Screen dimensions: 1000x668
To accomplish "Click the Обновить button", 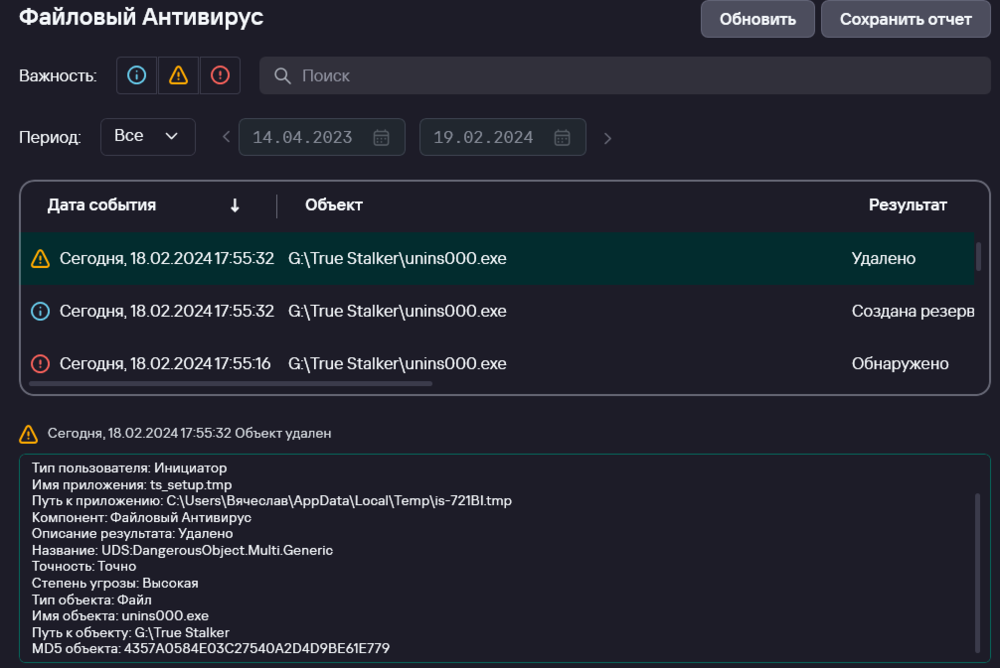I will coord(757,19).
